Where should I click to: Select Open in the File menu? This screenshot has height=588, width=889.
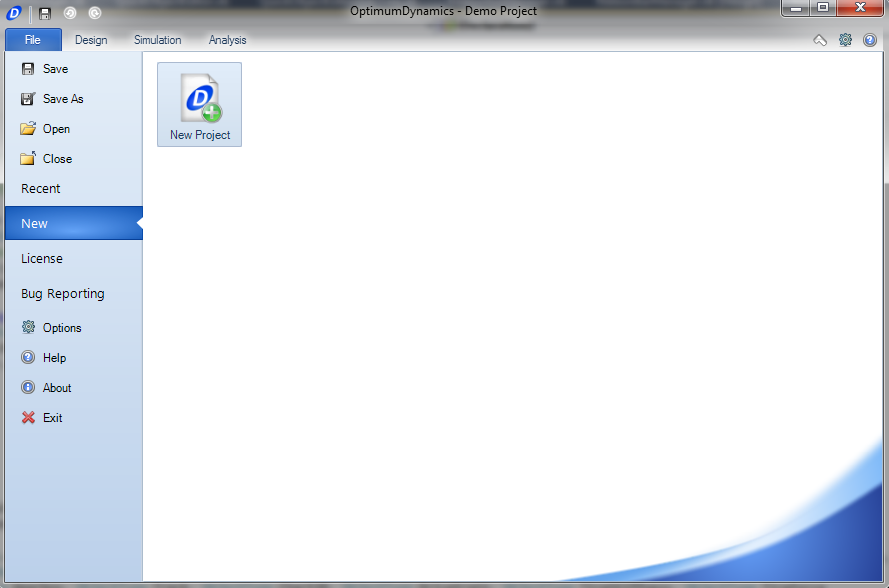pyautogui.click(x=74, y=129)
